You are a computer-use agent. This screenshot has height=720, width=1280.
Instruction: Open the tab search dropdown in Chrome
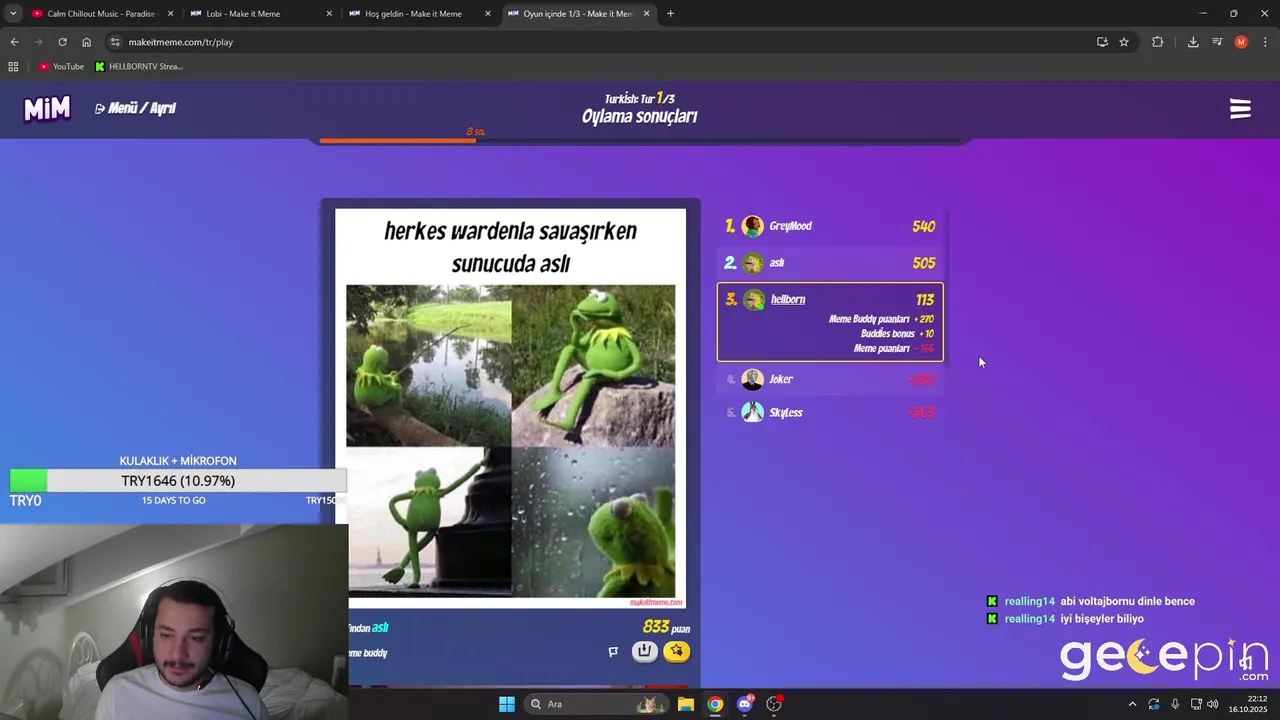tap(13, 13)
